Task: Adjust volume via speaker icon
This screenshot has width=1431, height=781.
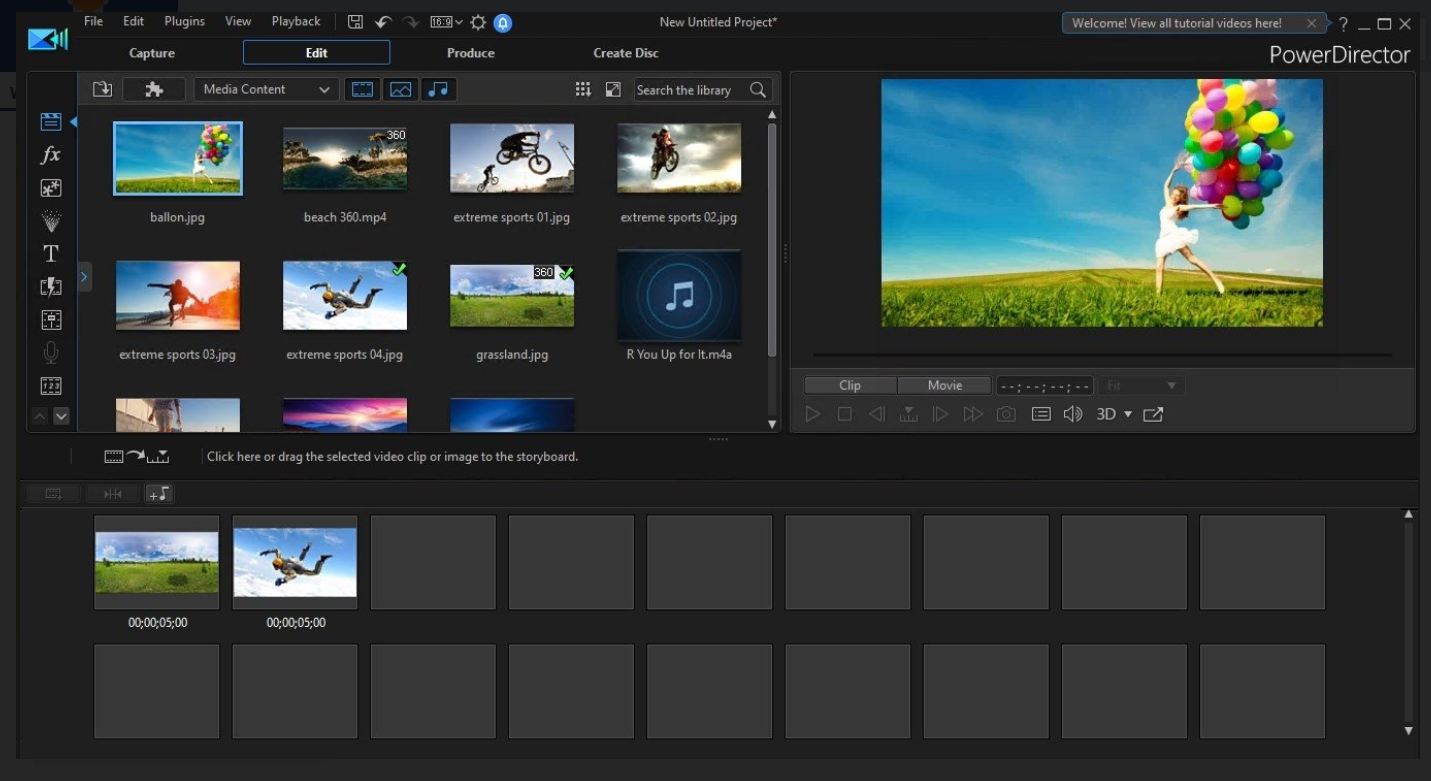Action: 1073,414
